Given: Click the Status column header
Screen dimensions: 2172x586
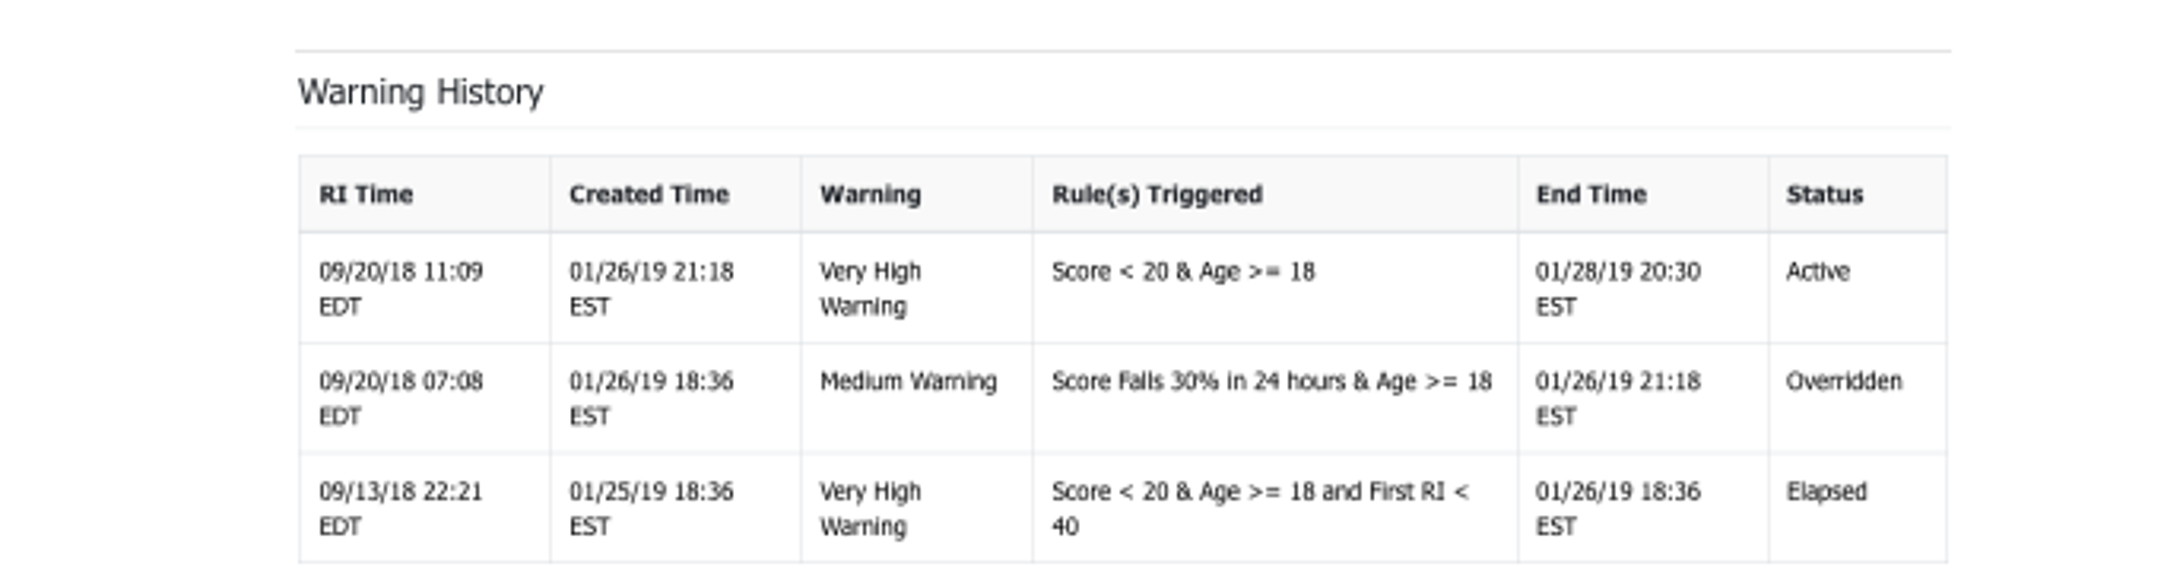Looking at the screenshot, I should [x=1825, y=194].
